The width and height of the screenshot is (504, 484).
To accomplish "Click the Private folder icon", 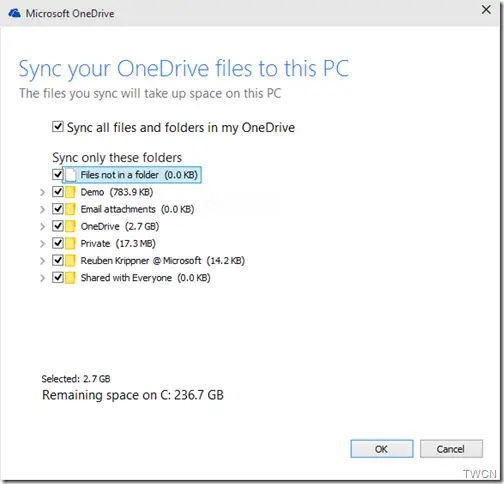I will (x=70, y=244).
